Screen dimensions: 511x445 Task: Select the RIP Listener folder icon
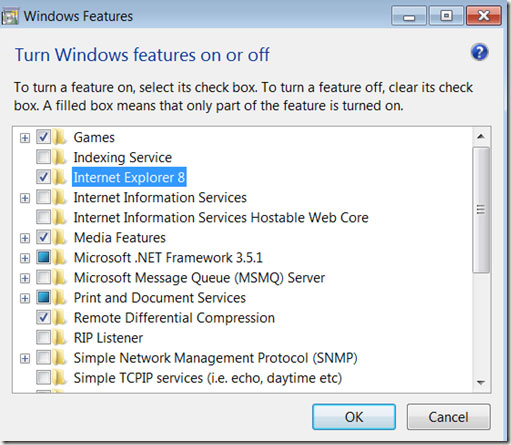click(x=60, y=338)
